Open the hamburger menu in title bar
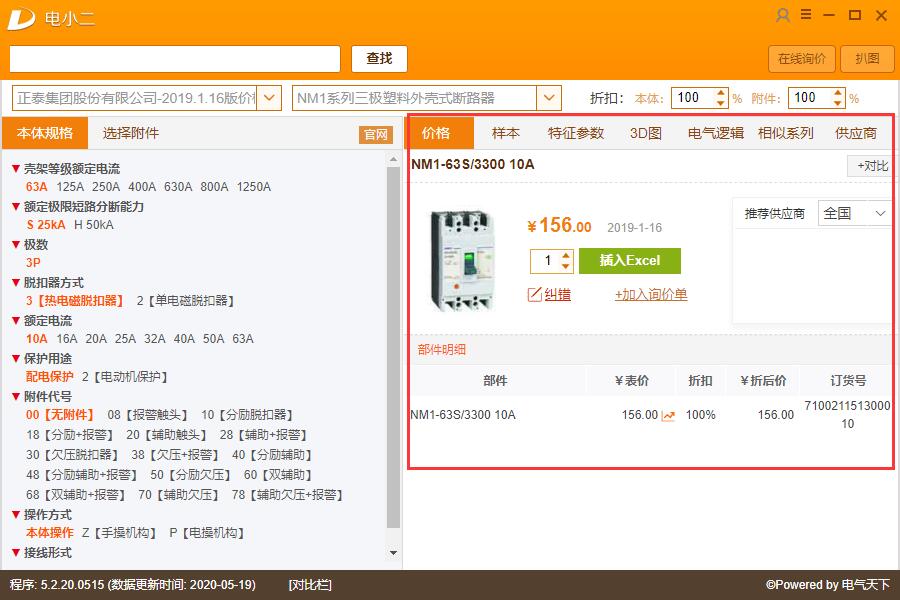This screenshot has height=600, width=900. [805, 15]
